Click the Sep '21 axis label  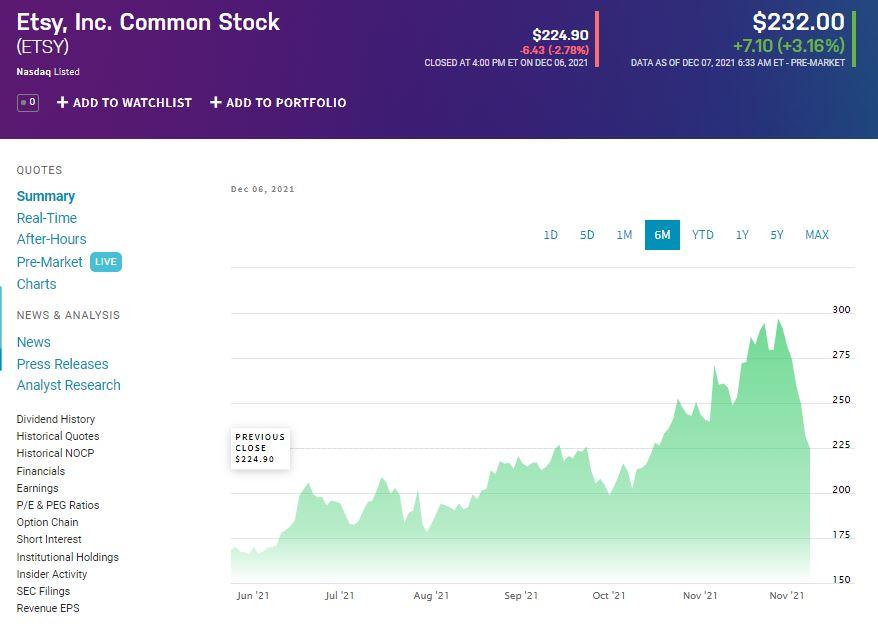coord(521,595)
